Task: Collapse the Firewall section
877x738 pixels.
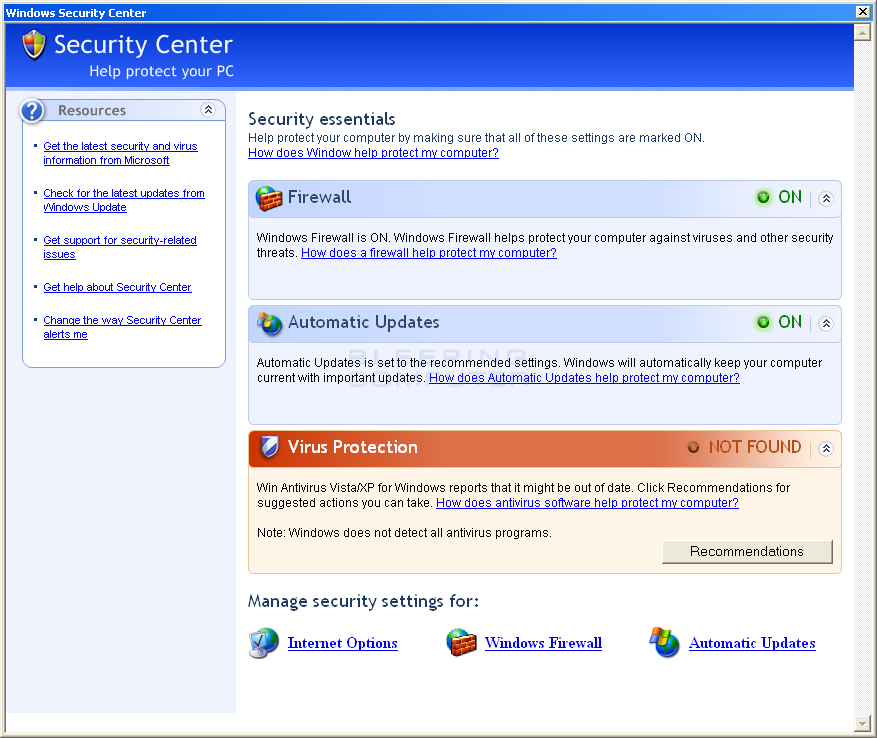Action: click(826, 199)
